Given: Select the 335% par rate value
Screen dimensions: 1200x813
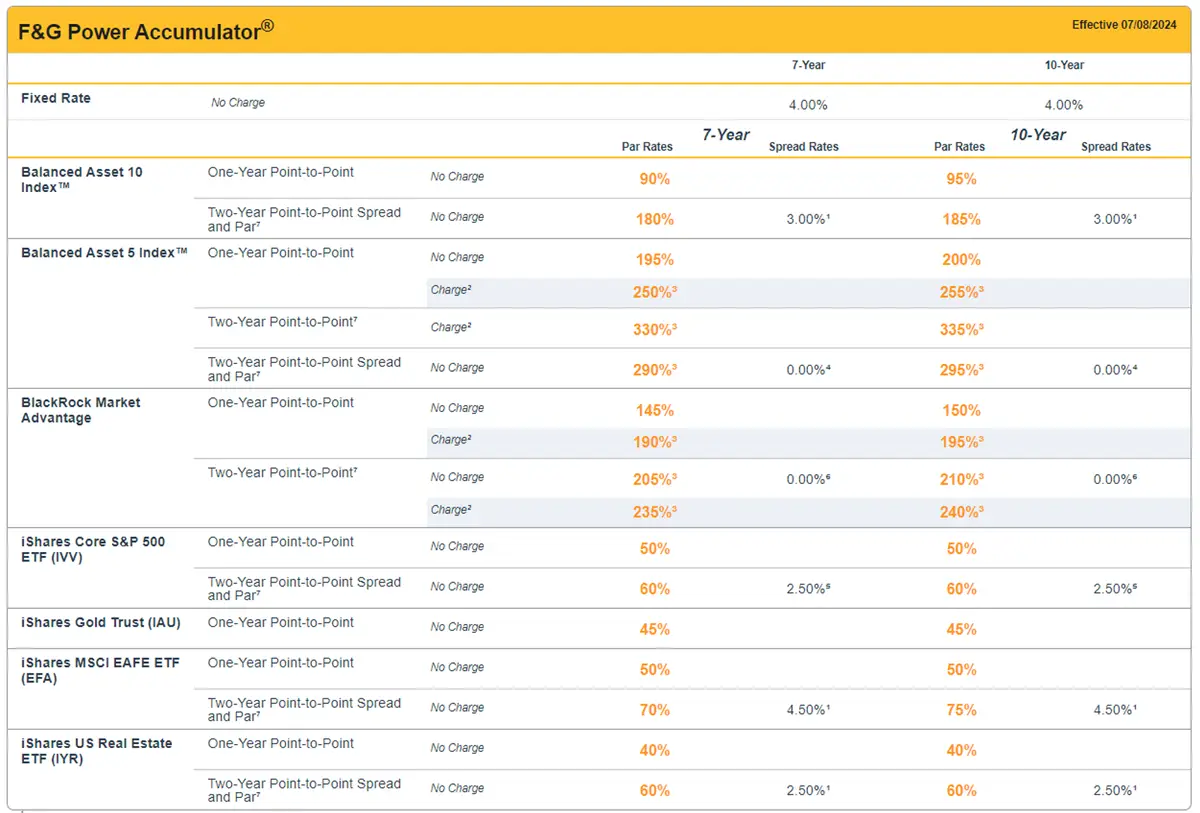Looking at the screenshot, I should point(963,330).
